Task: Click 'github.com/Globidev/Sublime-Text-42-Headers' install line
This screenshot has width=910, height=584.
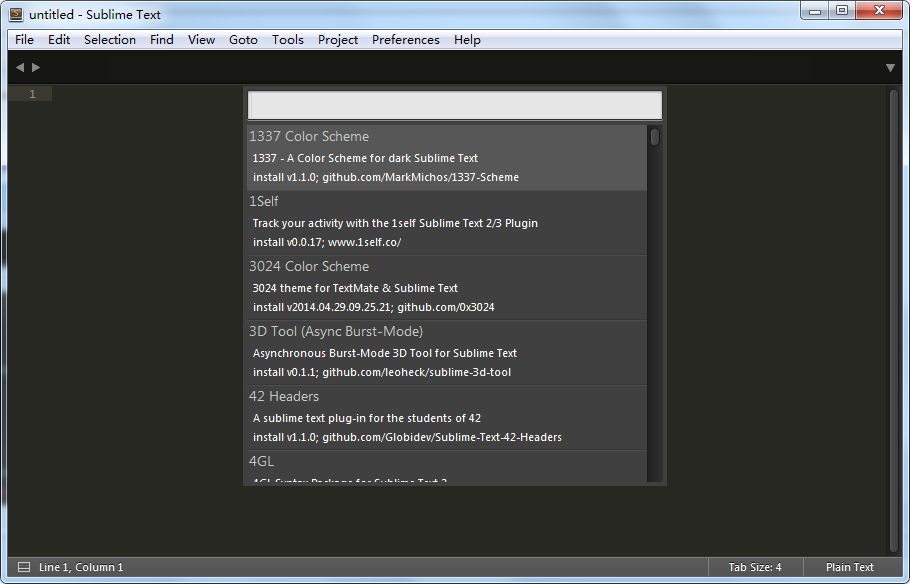Action: (407, 437)
